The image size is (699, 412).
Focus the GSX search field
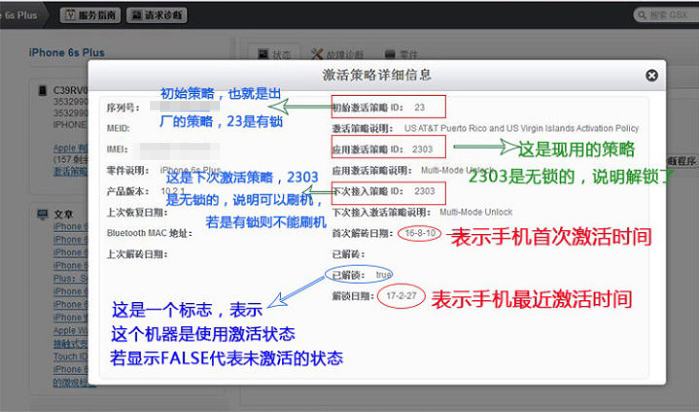coord(666,15)
